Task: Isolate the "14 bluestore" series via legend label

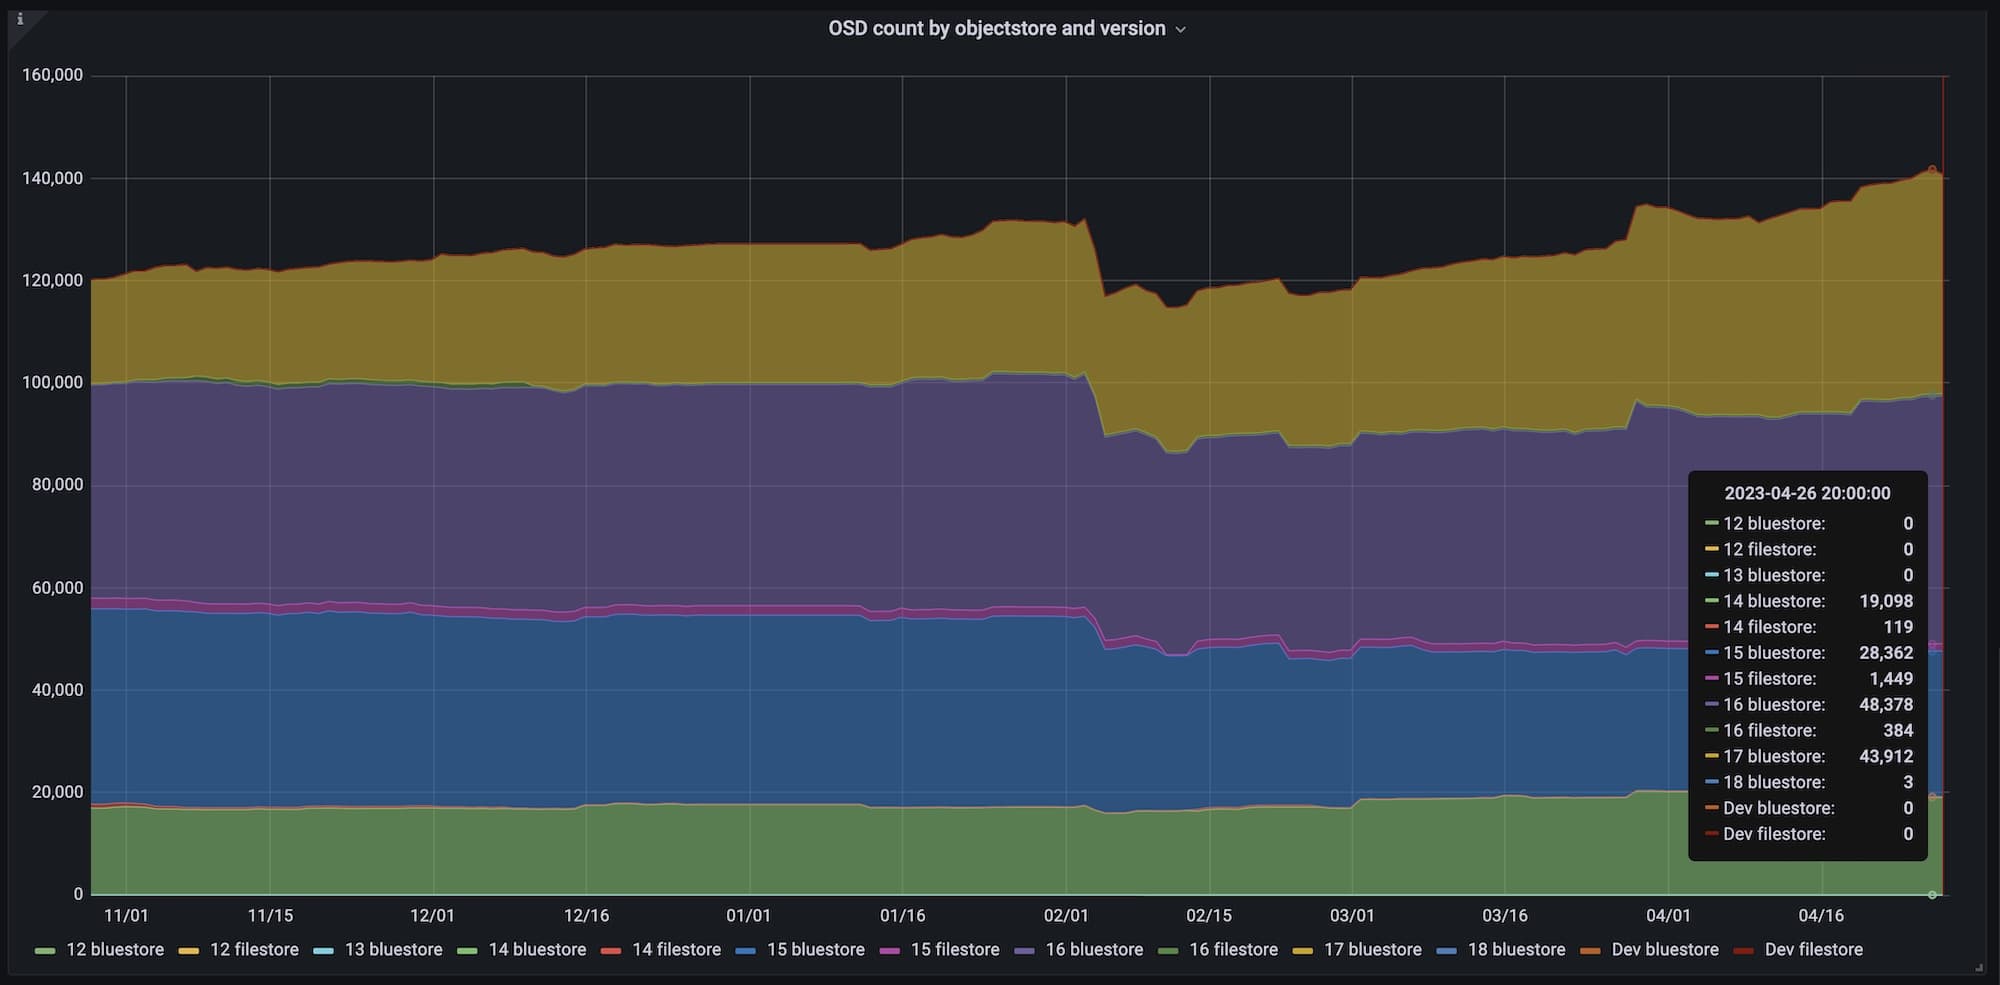Action: pos(537,950)
